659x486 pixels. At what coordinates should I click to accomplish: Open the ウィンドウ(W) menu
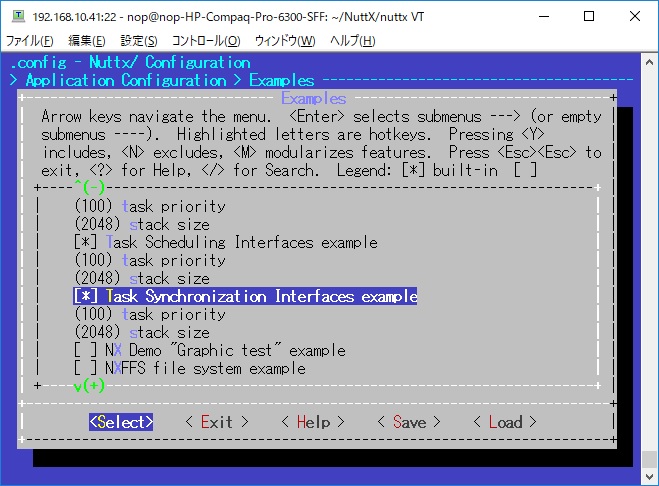[x=285, y=41]
